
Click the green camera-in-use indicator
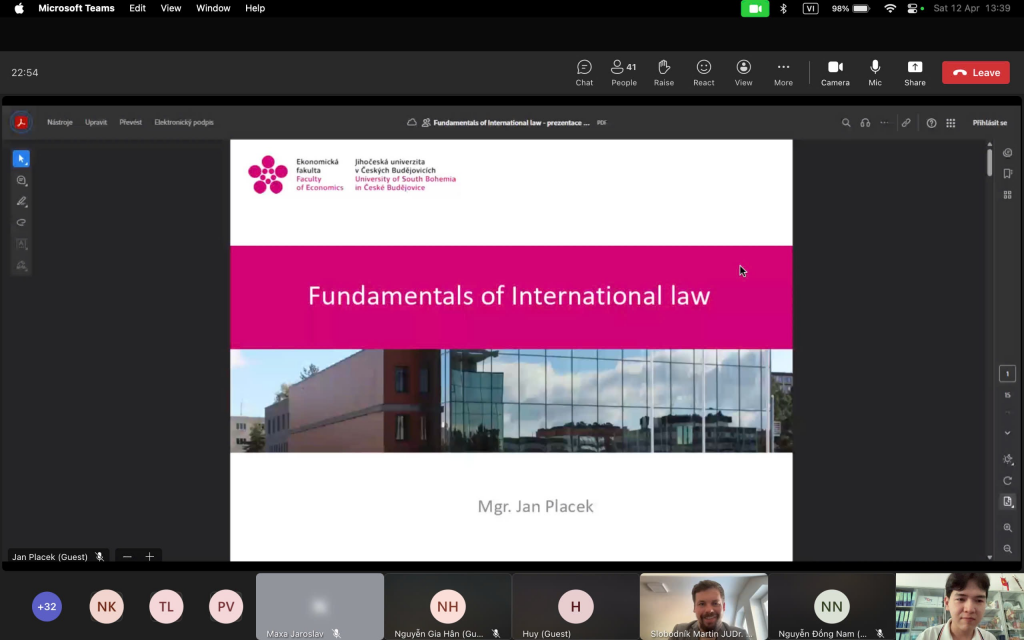tap(755, 8)
